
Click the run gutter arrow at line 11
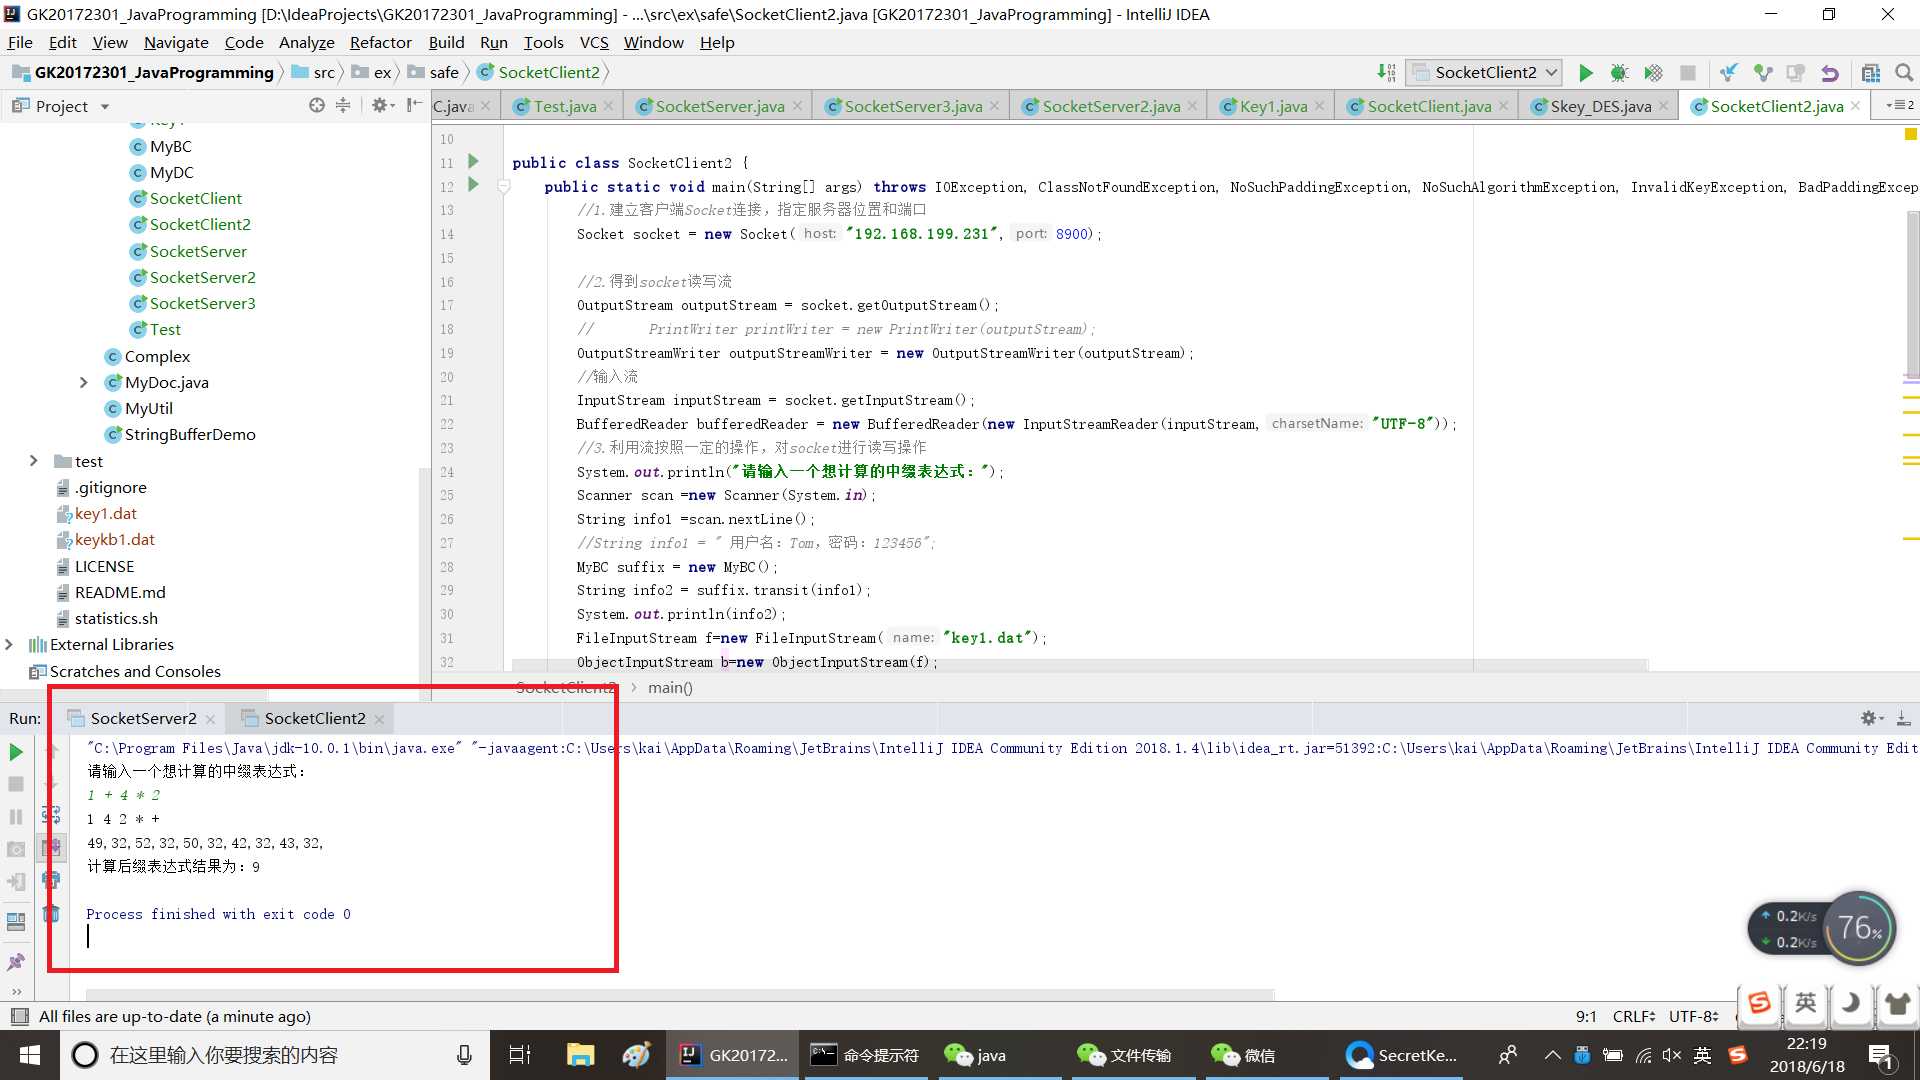click(x=474, y=161)
